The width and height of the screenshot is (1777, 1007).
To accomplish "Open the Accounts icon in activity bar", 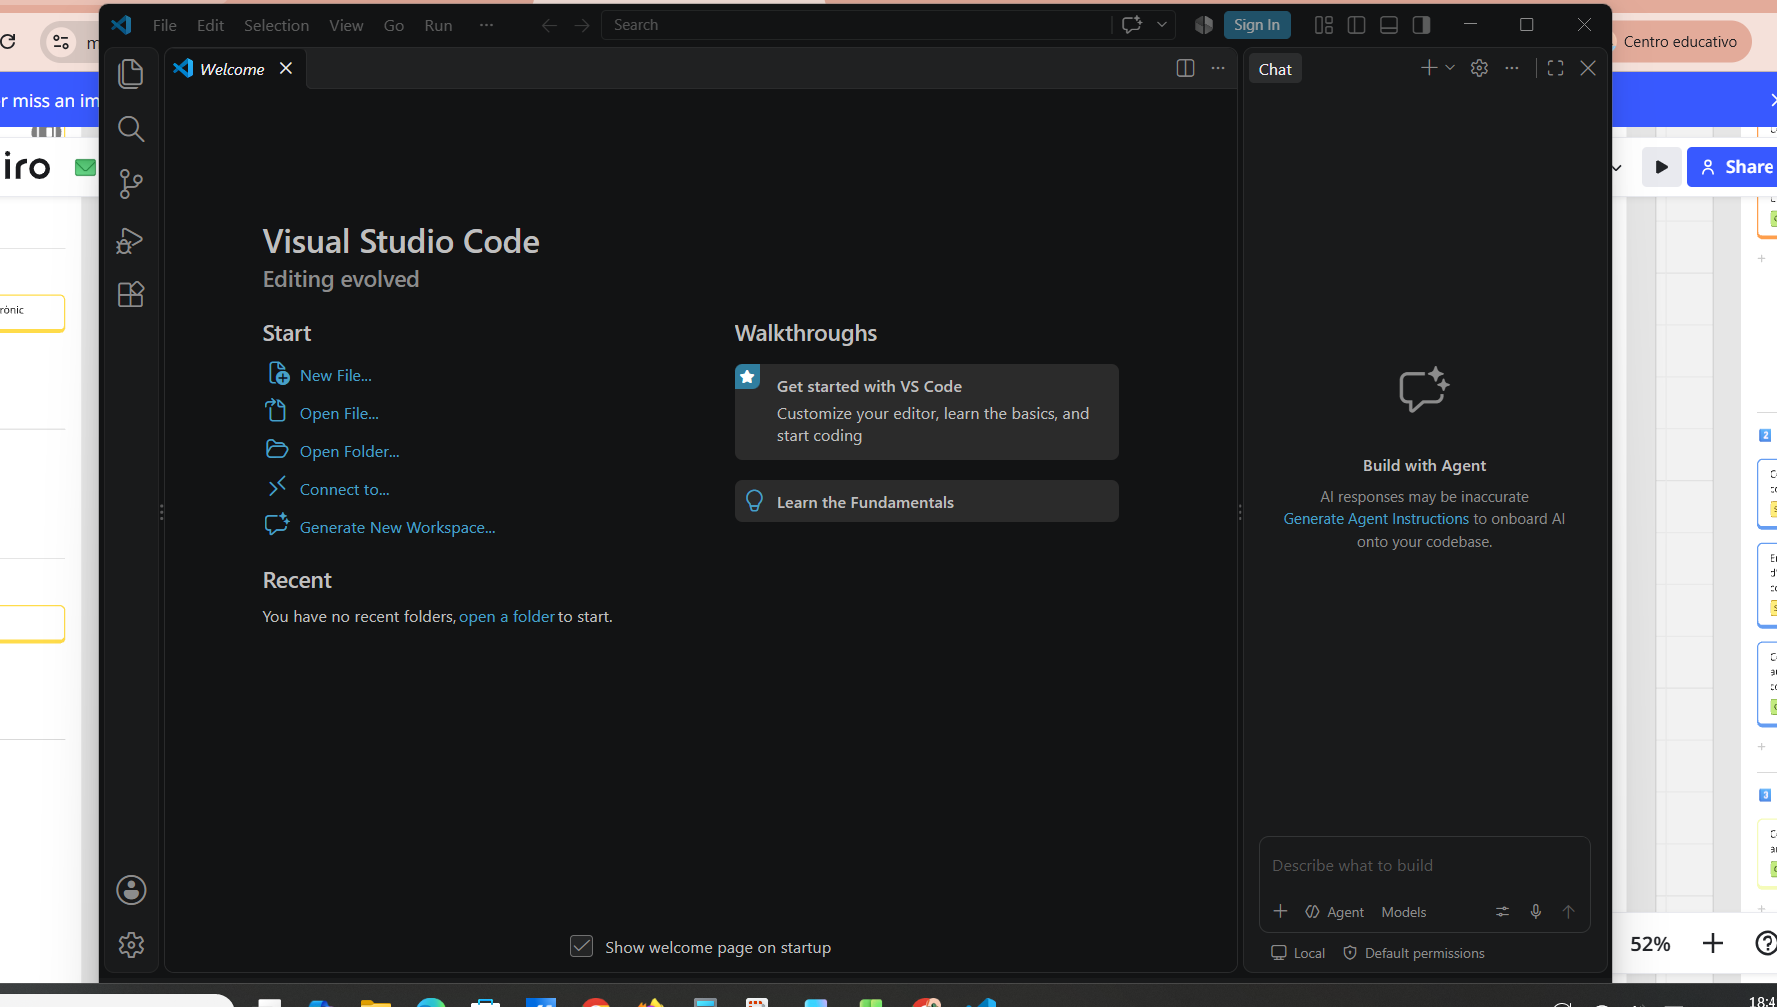I will [x=131, y=890].
